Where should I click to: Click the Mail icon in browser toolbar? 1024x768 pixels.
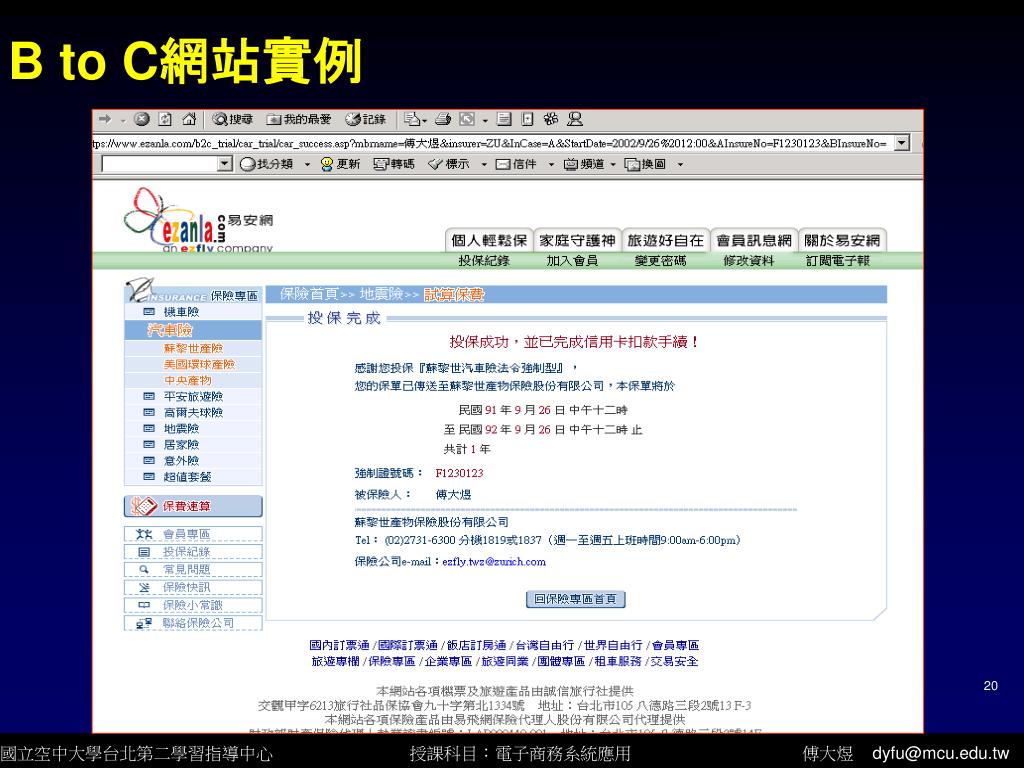tap(412, 120)
